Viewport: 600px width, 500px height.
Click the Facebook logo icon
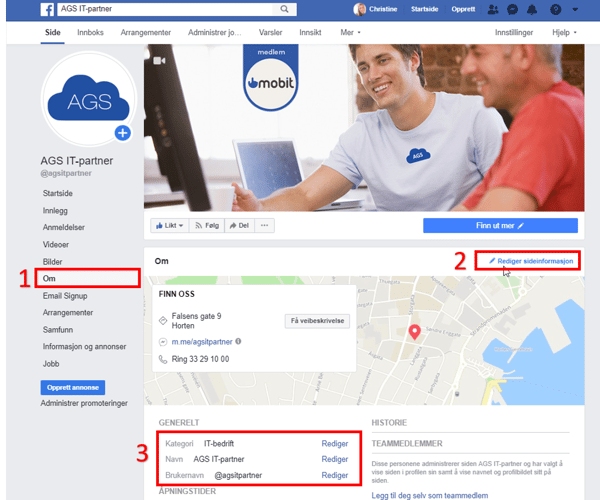(47, 9)
